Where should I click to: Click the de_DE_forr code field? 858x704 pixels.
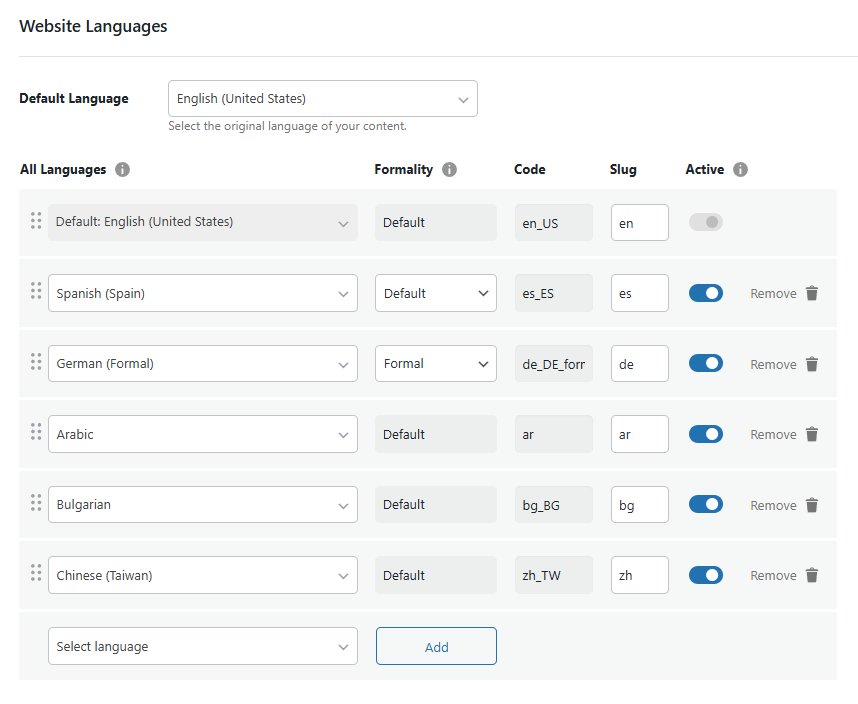tap(554, 364)
